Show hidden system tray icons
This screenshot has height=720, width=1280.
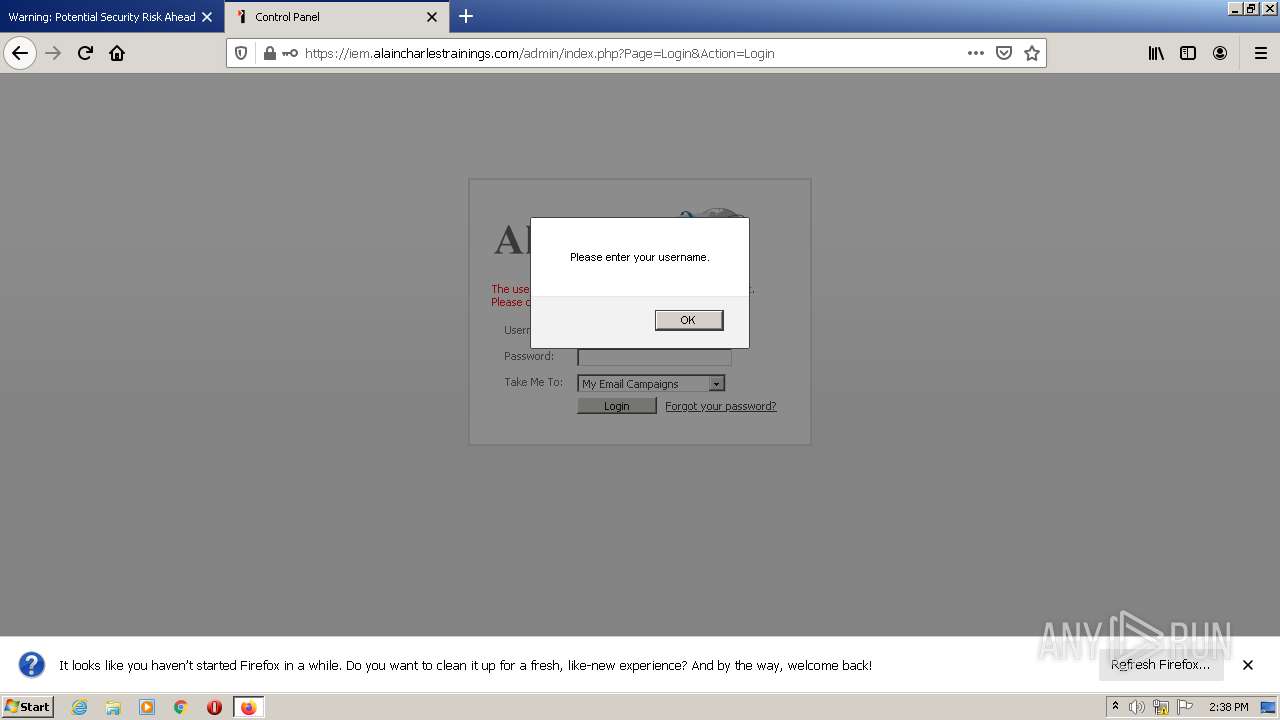(x=1115, y=707)
